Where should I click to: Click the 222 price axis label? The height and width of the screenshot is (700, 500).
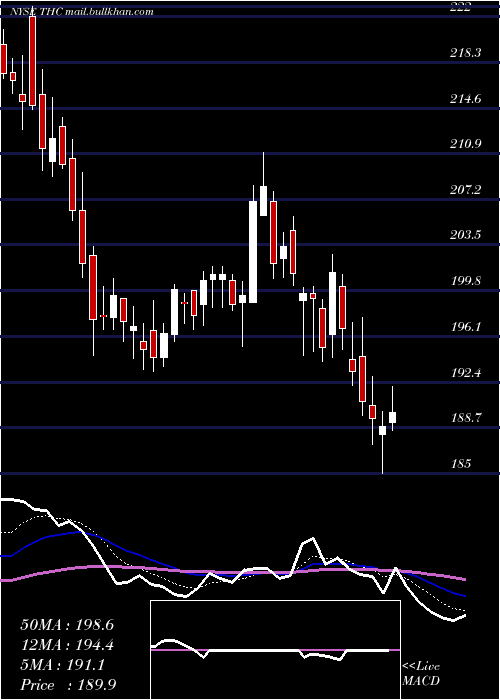[x=460, y=6]
